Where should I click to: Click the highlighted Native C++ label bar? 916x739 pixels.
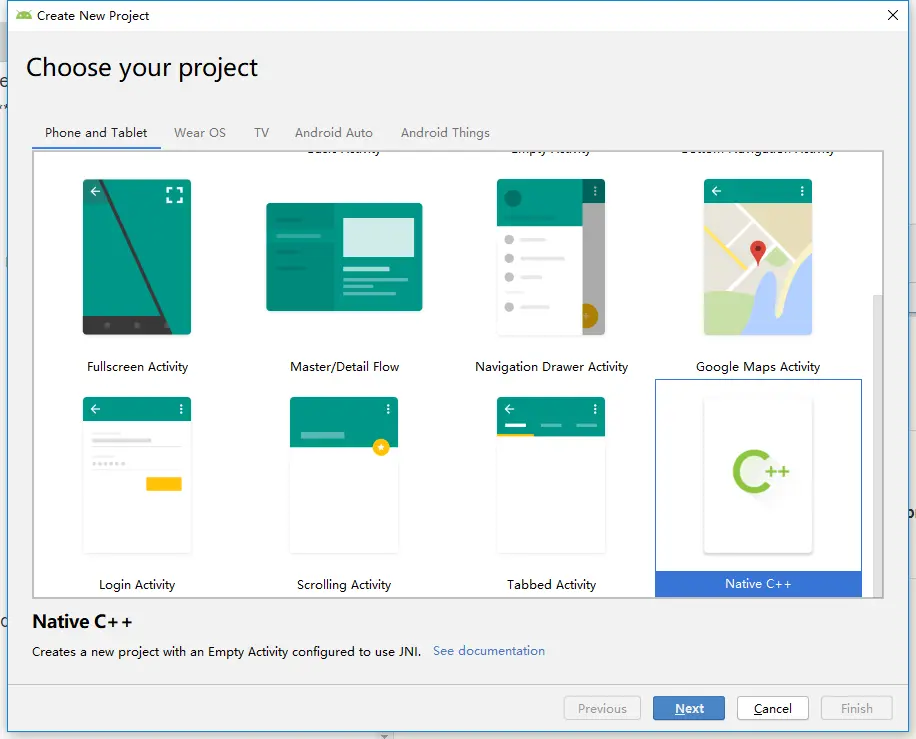tap(758, 584)
